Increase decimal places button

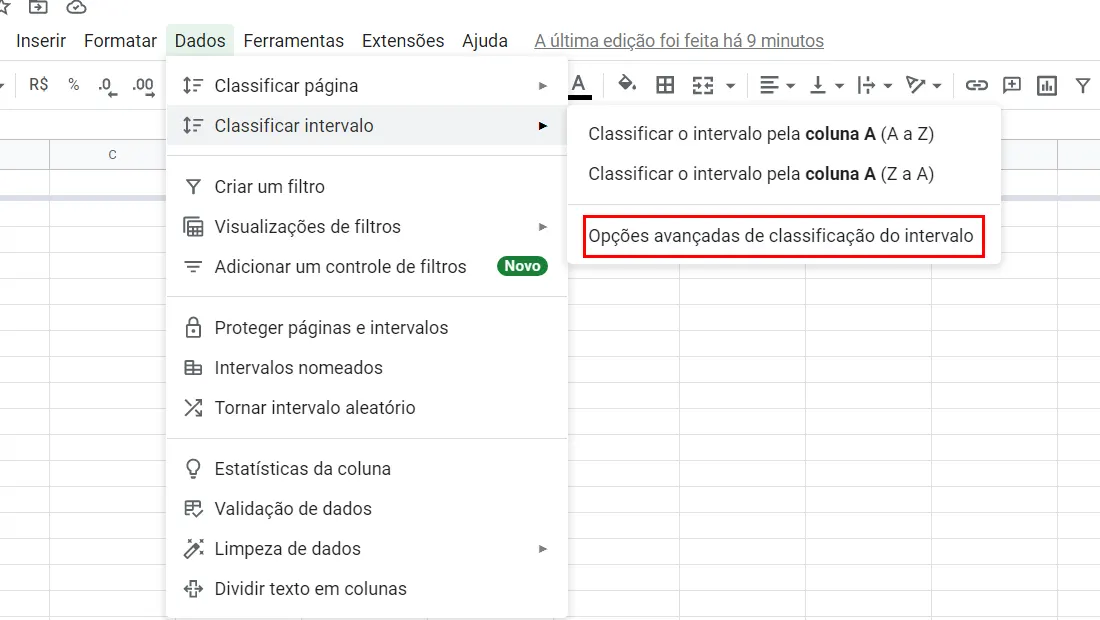[x=144, y=86]
